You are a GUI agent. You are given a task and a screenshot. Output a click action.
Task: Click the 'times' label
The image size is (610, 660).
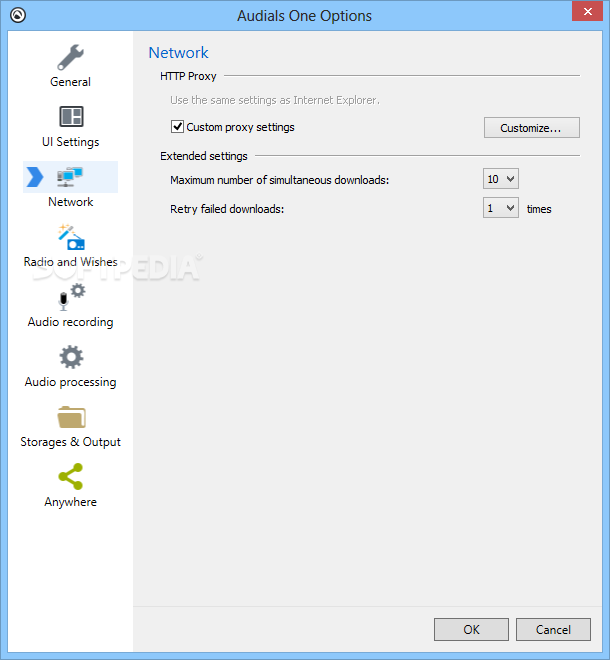539,209
